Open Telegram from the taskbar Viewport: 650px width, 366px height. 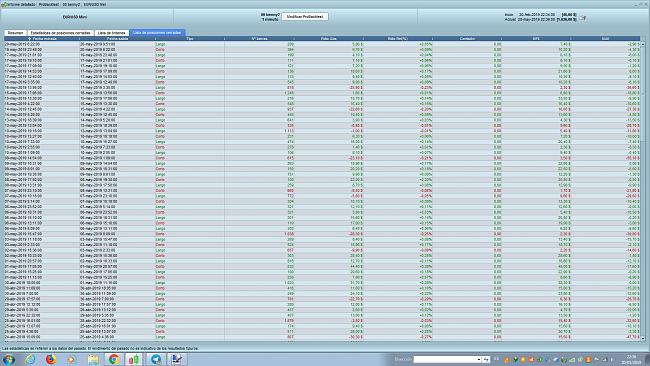tap(156, 359)
